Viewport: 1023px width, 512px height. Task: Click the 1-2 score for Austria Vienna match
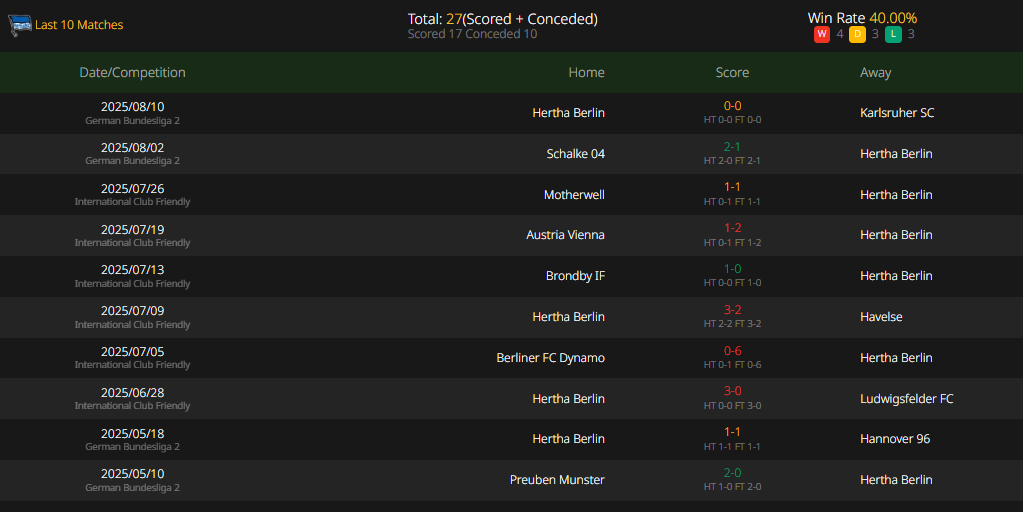point(732,228)
